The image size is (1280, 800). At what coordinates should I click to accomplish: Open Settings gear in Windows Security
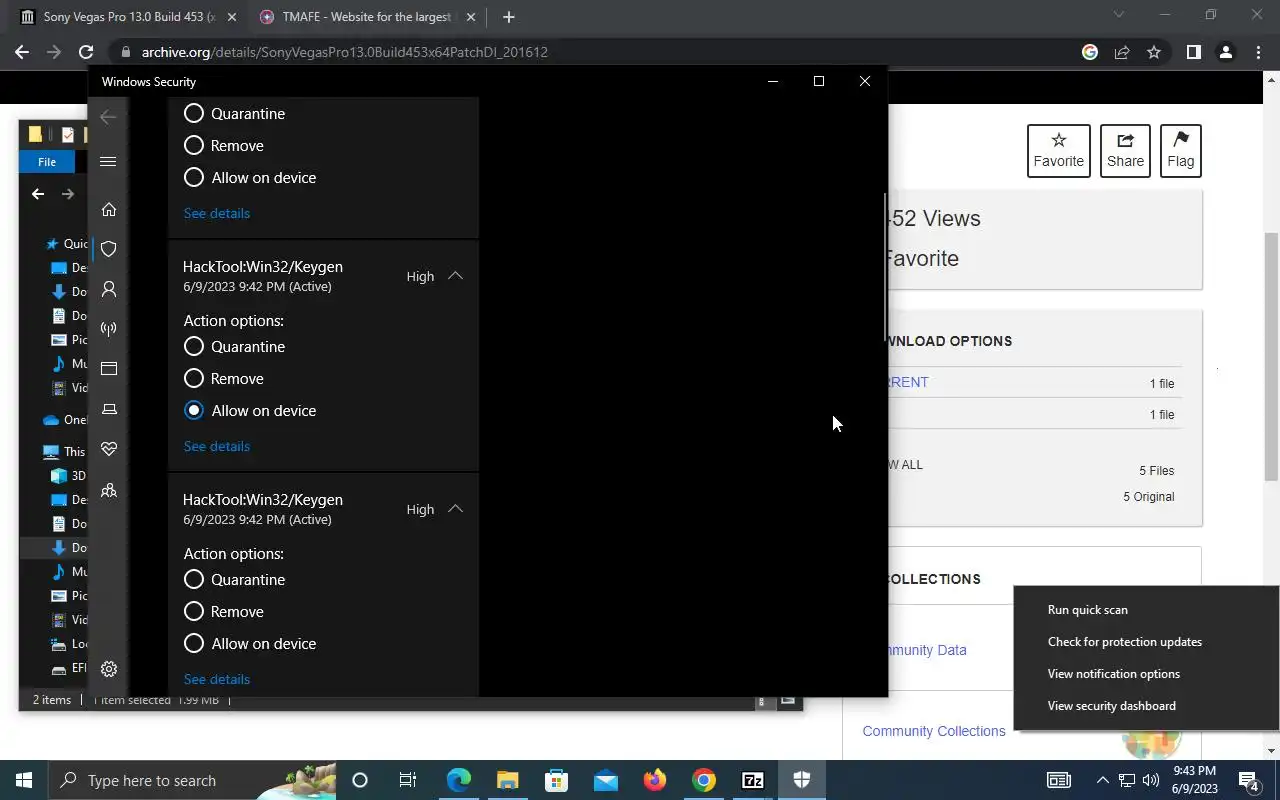coord(109,669)
